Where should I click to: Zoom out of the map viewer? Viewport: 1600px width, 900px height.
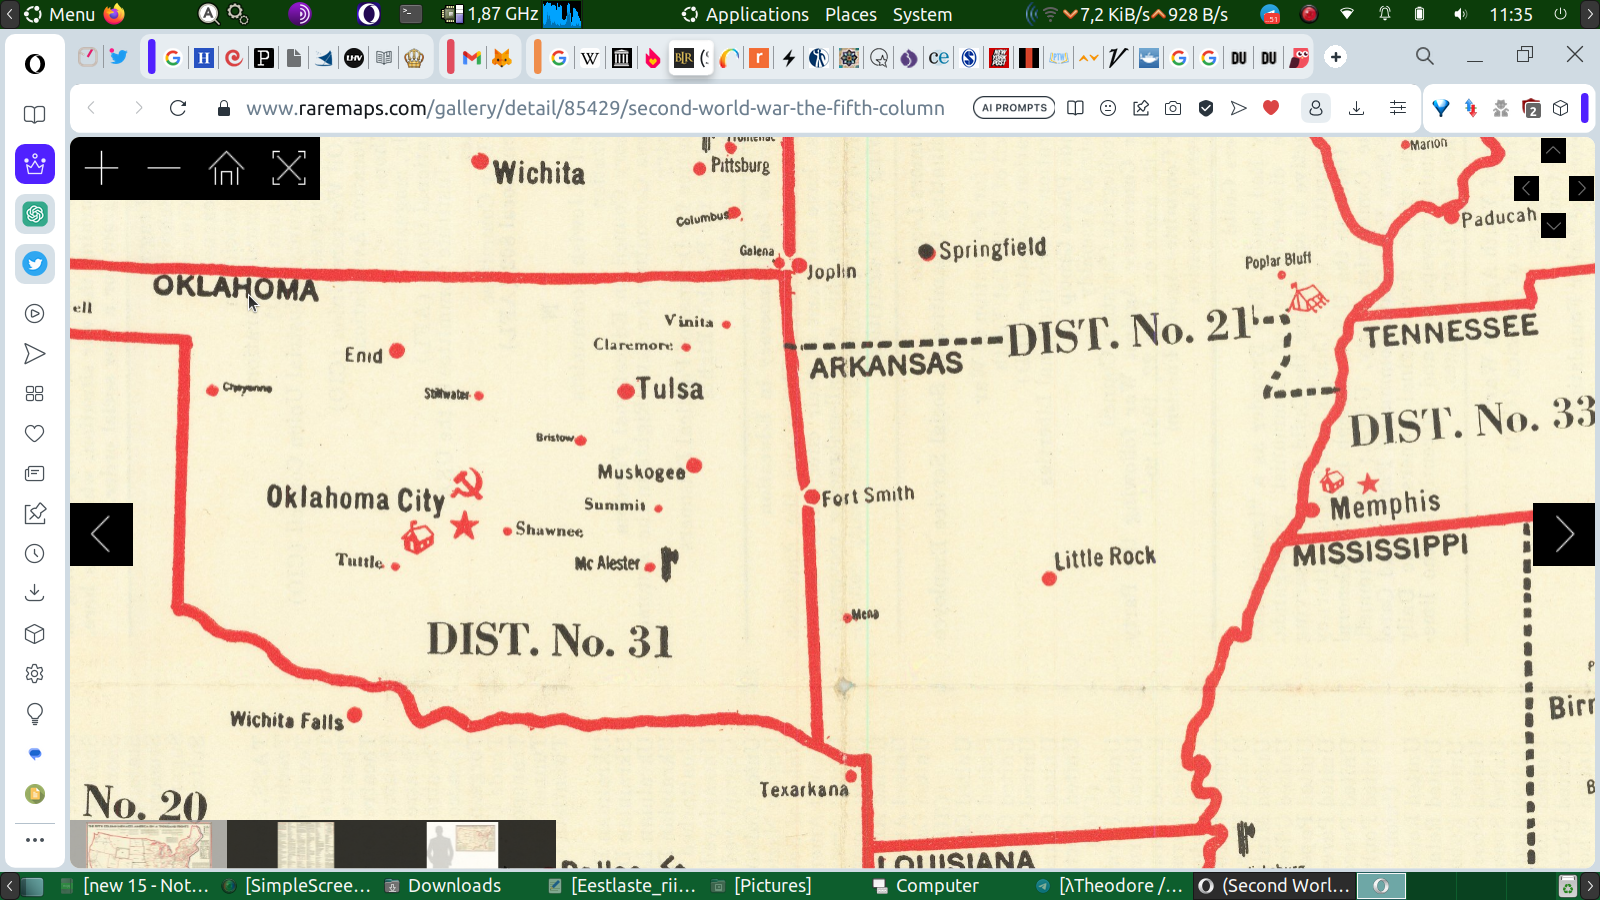click(163, 168)
